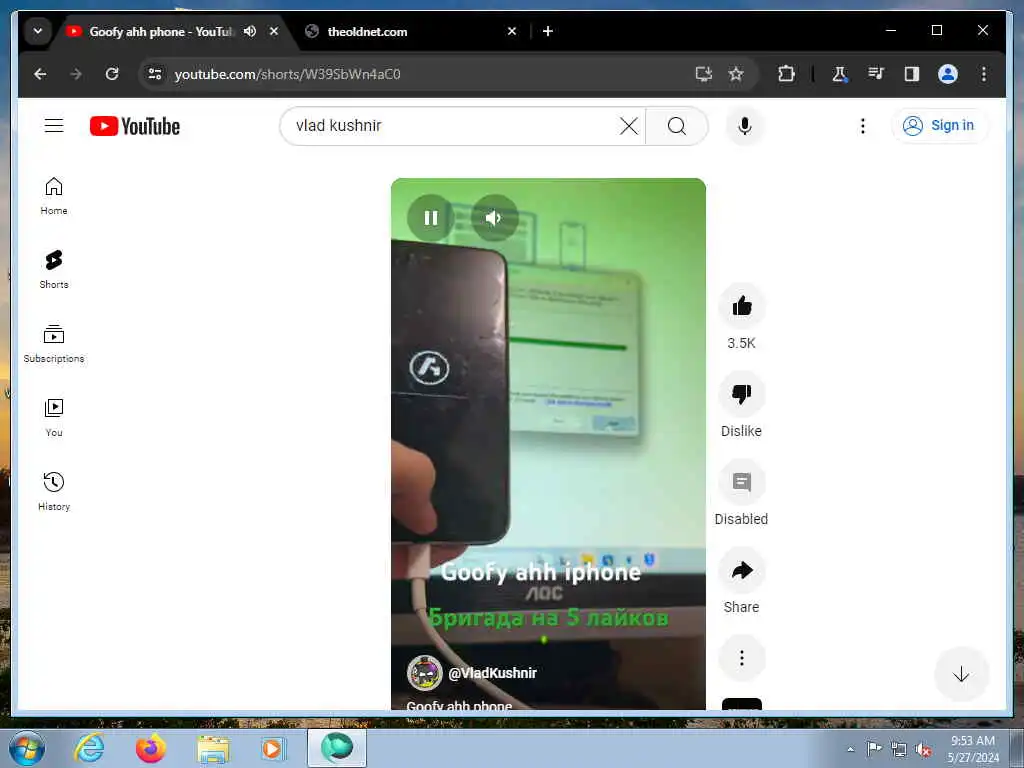
Task: Reload the current page
Action: pos(112,74)
